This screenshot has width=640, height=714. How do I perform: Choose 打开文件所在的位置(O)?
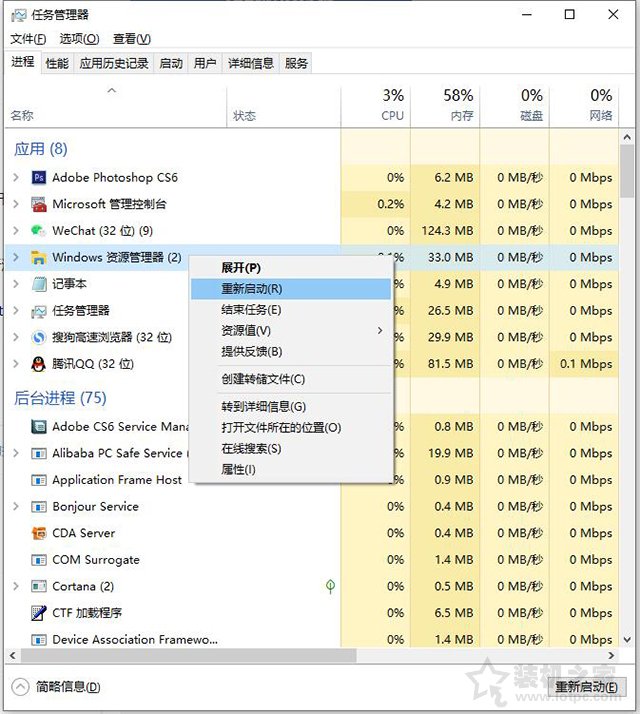pyautogui.click(x=291, y=428)
